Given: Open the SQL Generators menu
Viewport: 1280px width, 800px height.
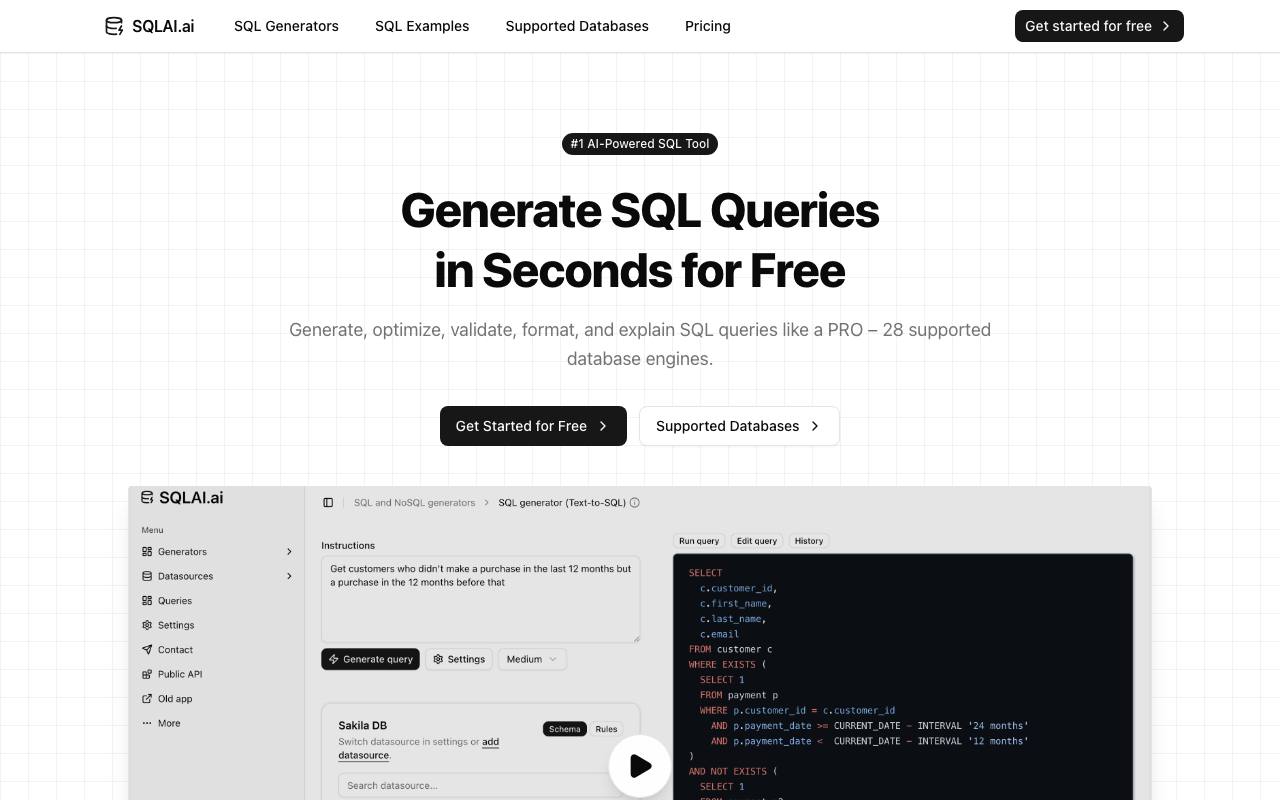Looking at the screenshot, I should (x=286, y=26).
